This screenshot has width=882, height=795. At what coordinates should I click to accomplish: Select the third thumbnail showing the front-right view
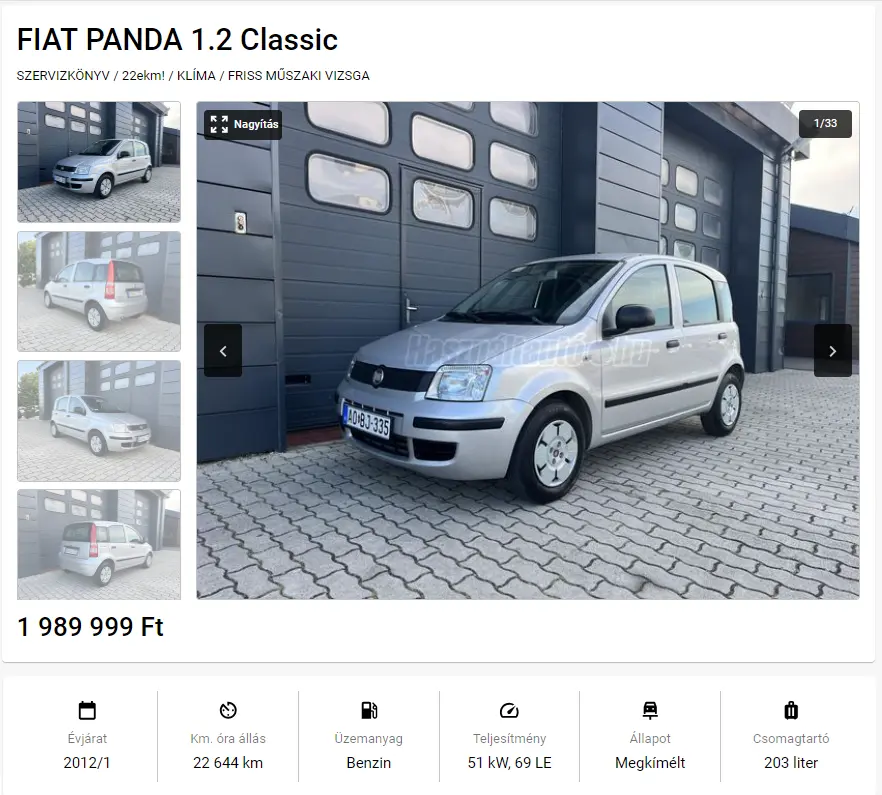(99, 421)
